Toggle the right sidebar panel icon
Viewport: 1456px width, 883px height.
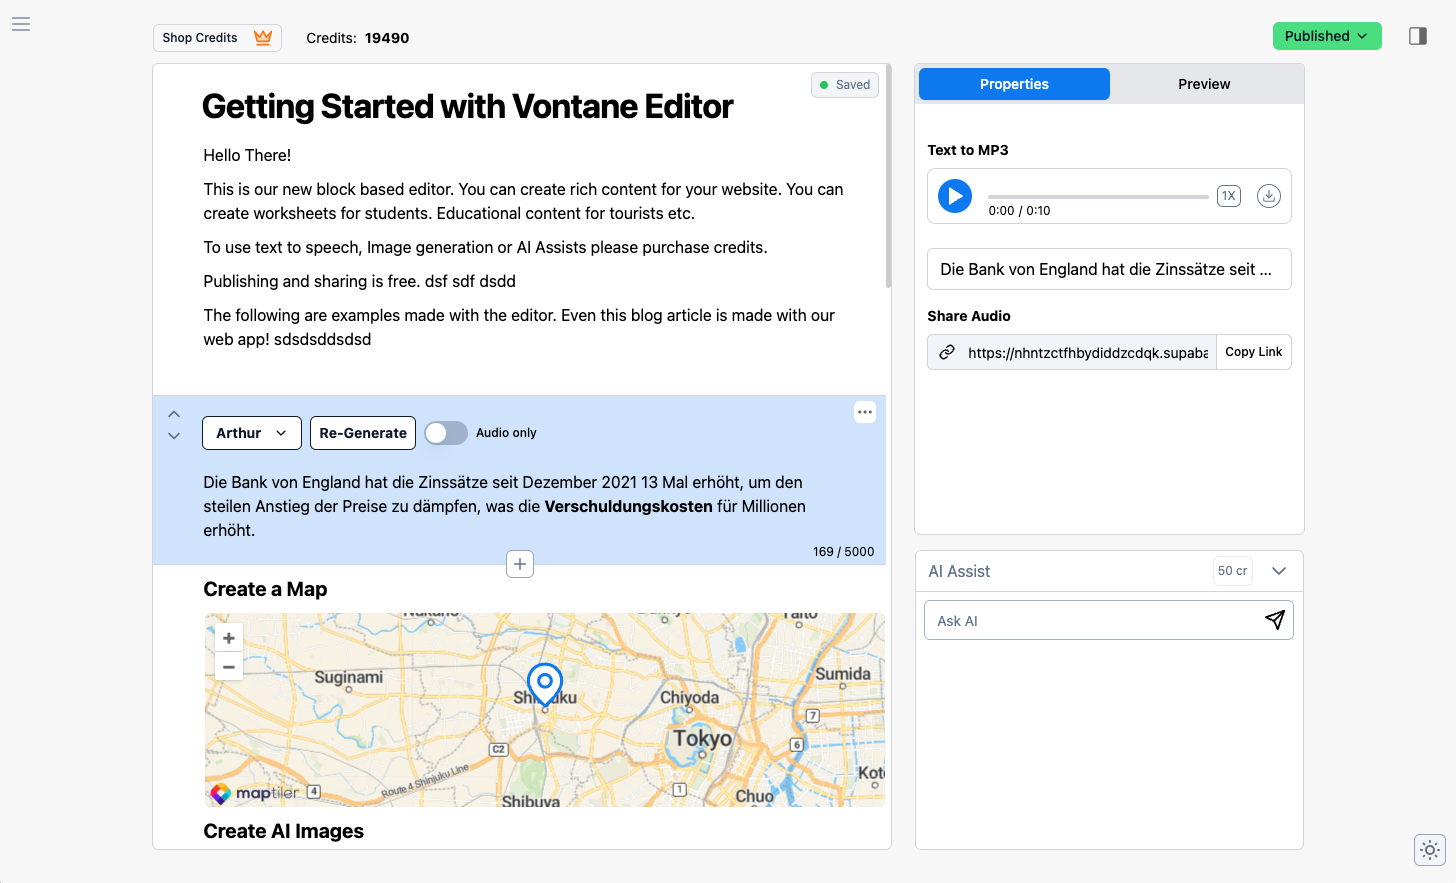tap(1418, 36)
